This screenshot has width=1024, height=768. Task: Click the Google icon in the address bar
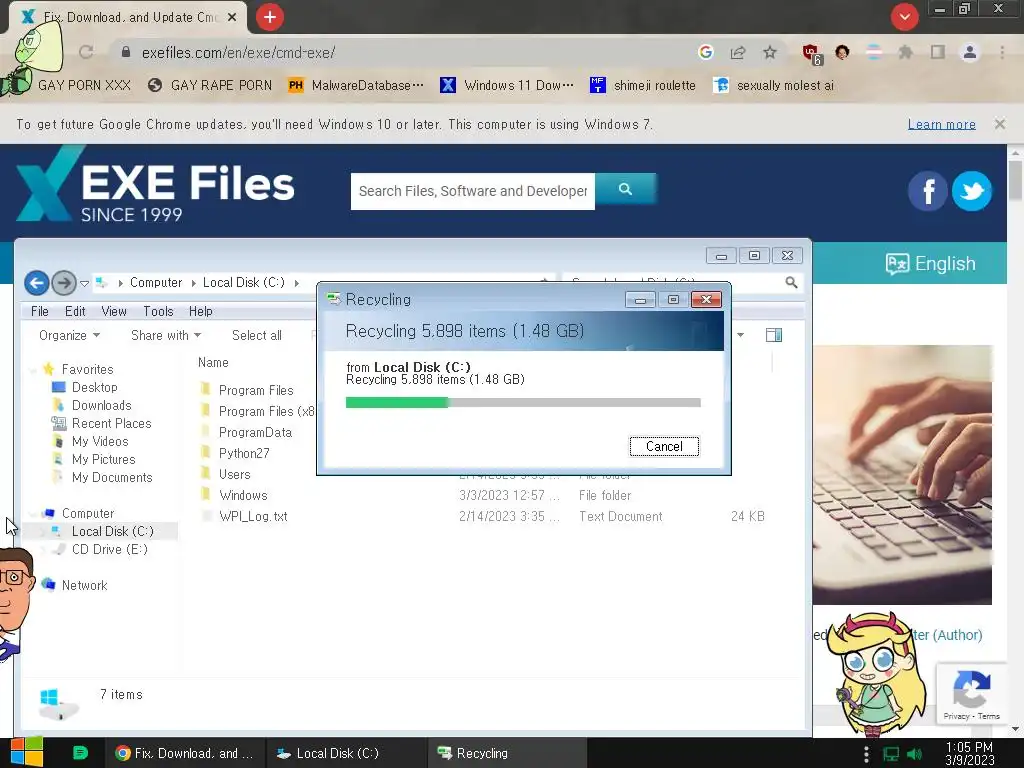click(705, 52)
